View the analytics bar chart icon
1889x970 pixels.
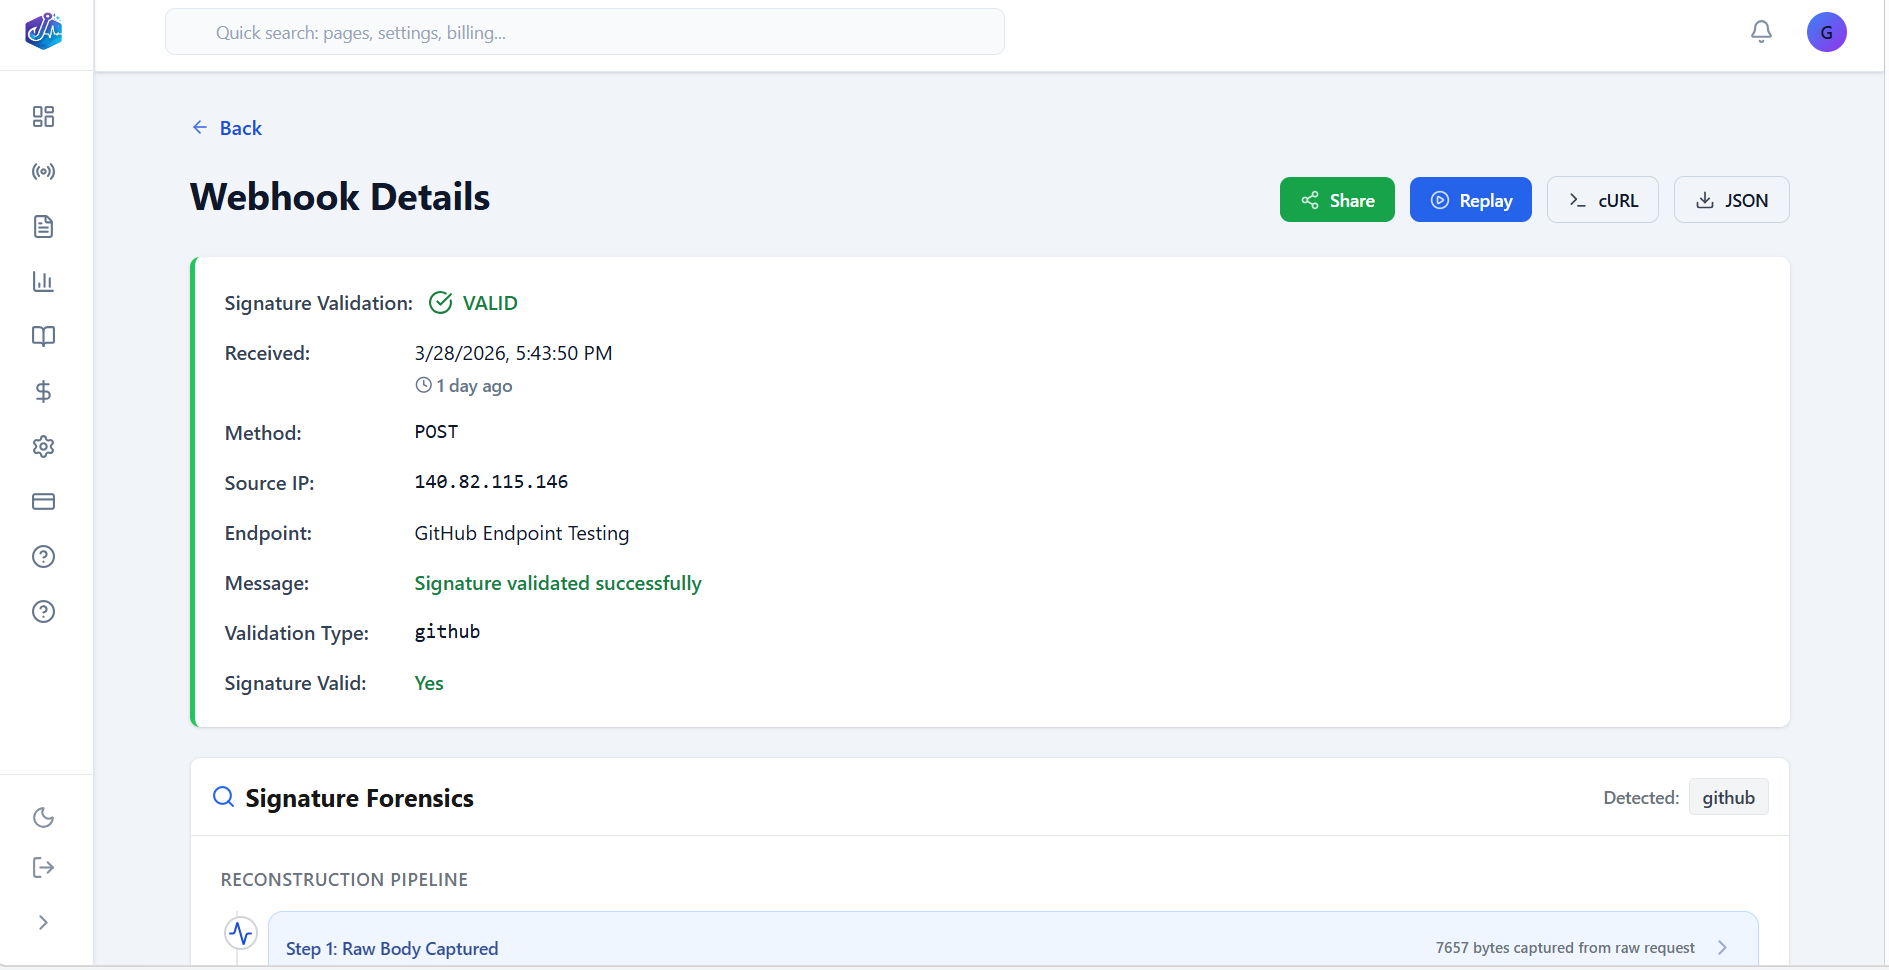(x=43, y=281)
